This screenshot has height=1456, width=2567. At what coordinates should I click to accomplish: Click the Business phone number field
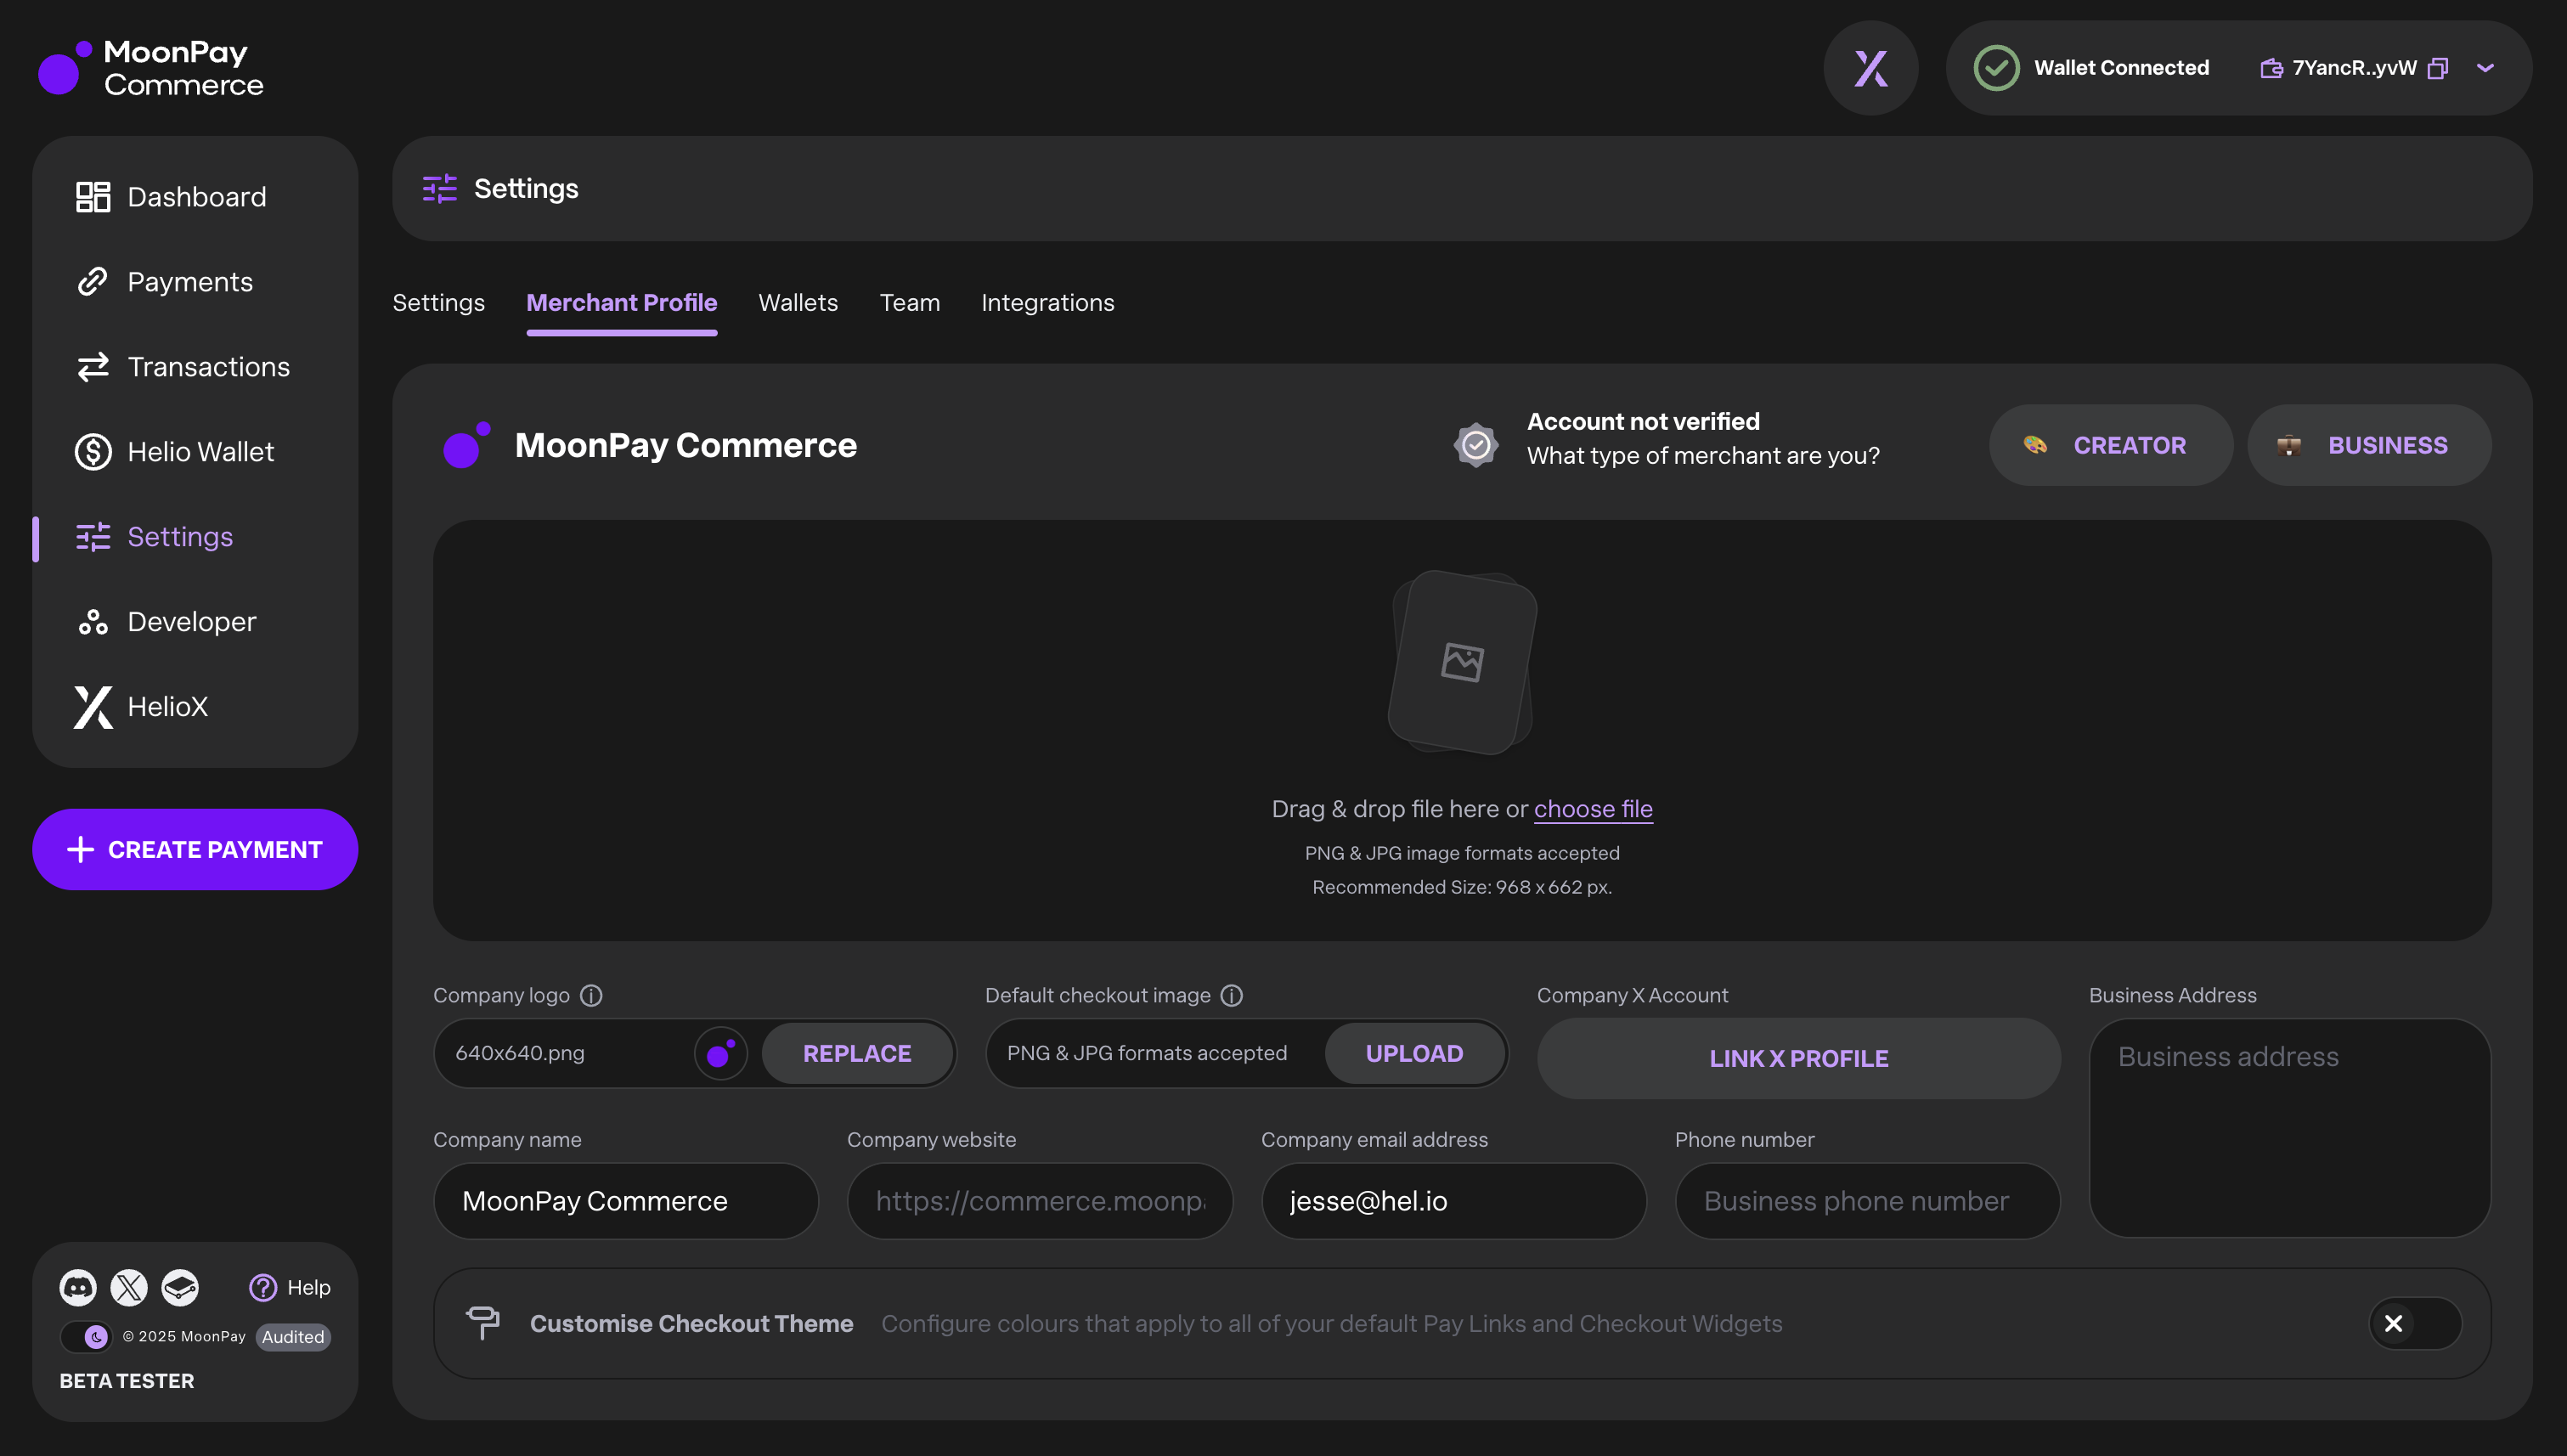point(1866,1201)
